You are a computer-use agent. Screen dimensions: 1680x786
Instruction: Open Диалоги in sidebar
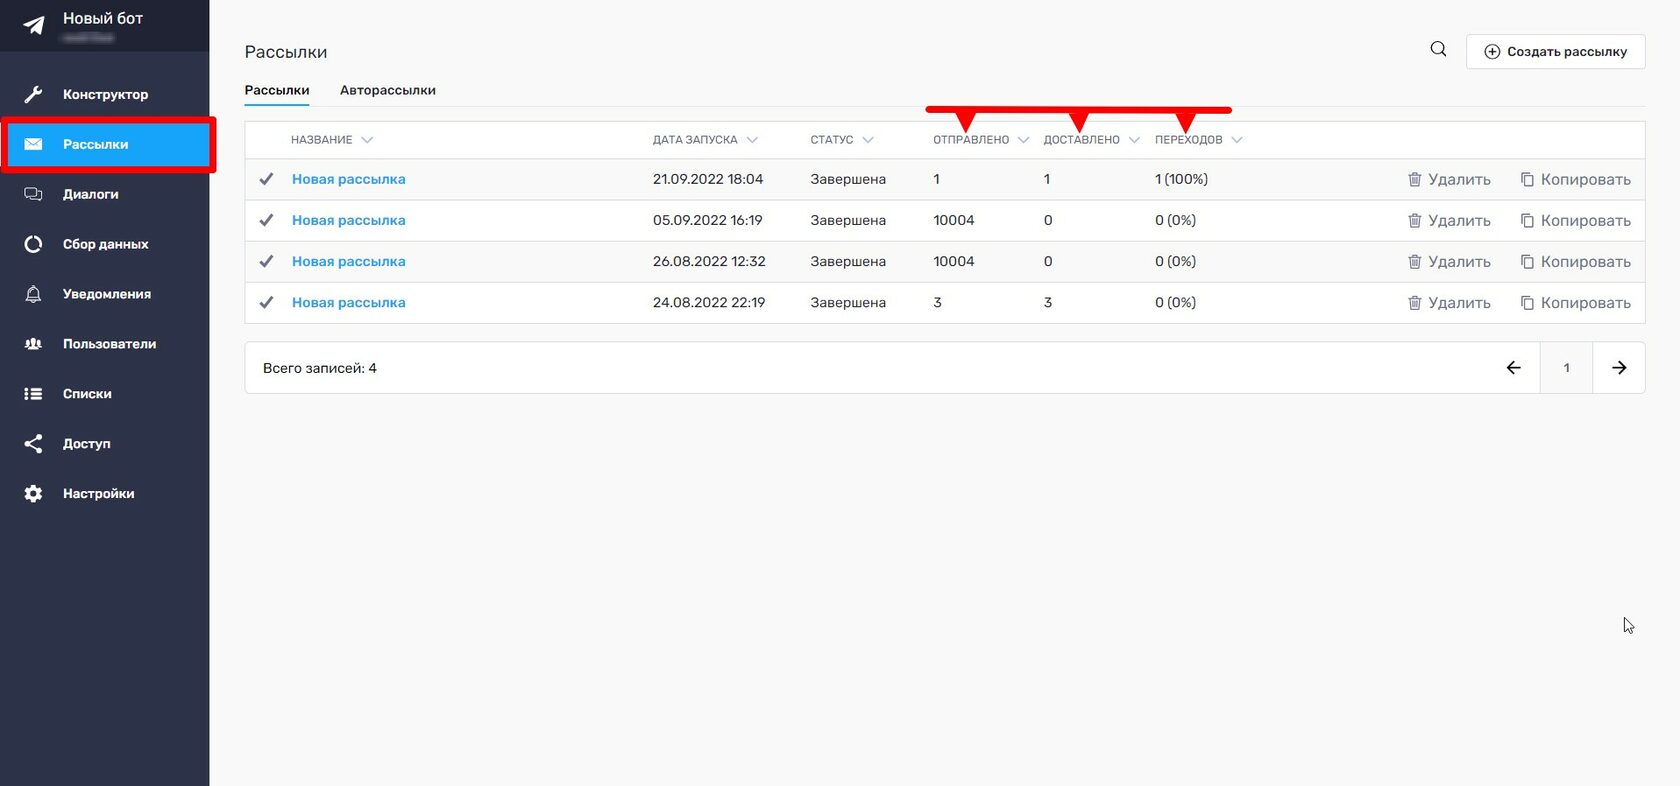(x=105, y=194)
